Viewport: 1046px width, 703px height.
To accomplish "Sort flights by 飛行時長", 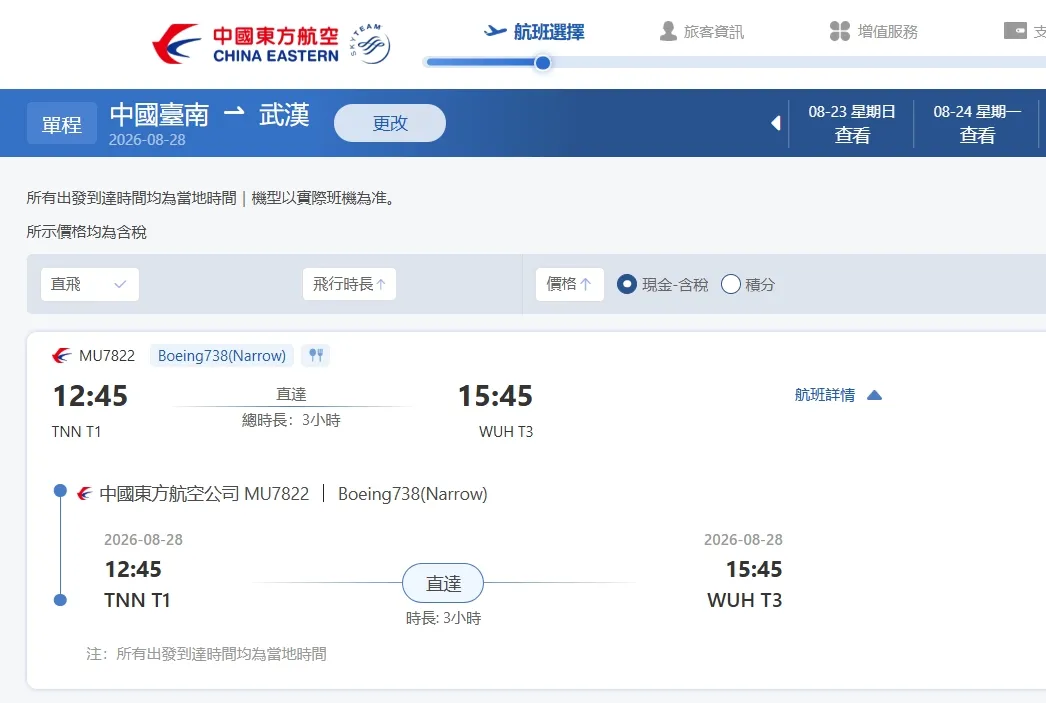I will [x=349, y=284].
